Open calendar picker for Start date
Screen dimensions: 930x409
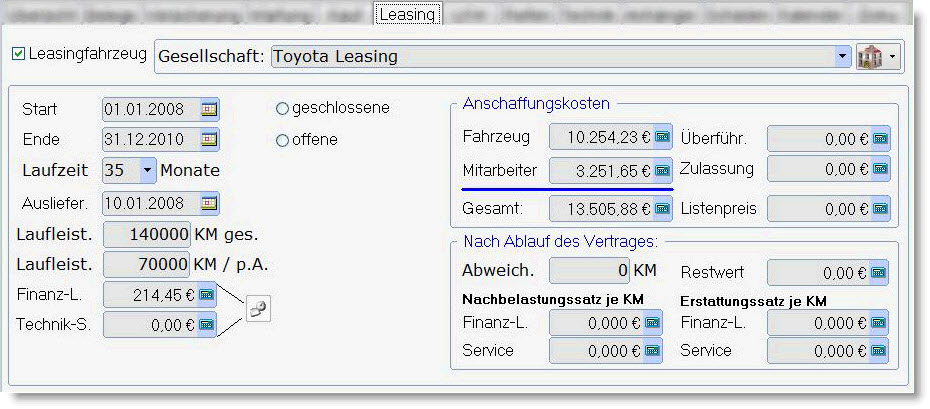(x=209, y=109)
